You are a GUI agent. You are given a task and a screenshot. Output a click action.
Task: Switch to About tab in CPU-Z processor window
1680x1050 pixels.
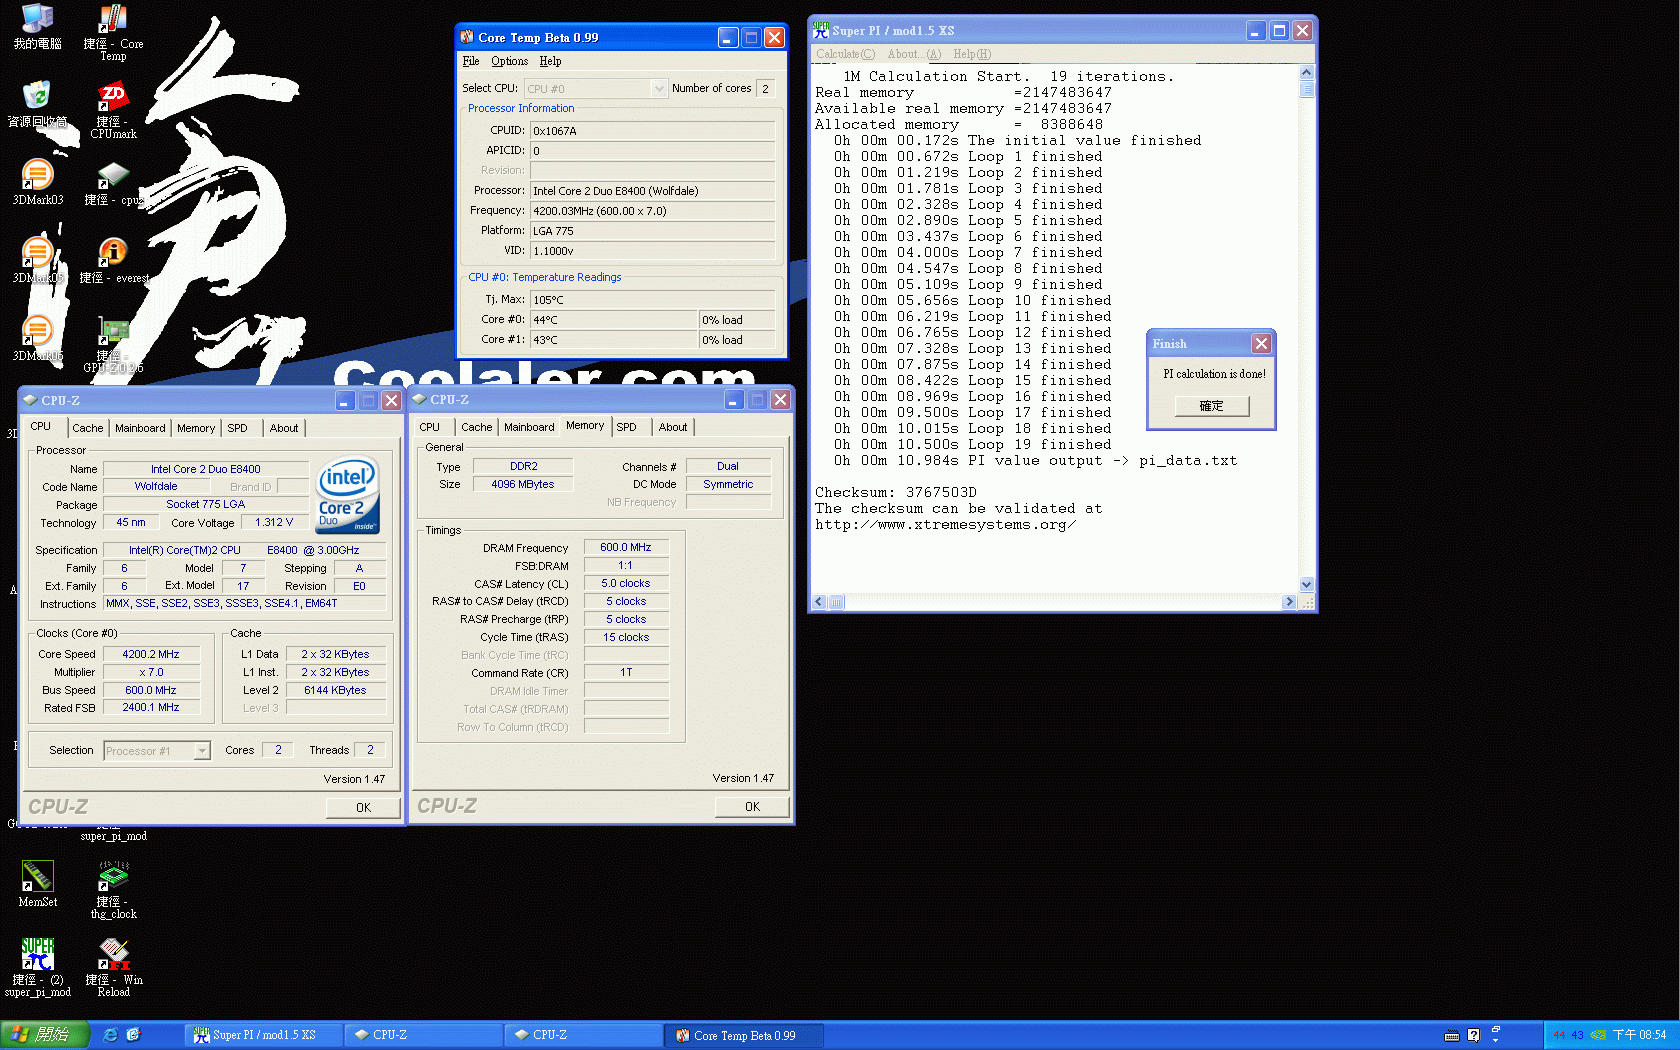point(284,428)
